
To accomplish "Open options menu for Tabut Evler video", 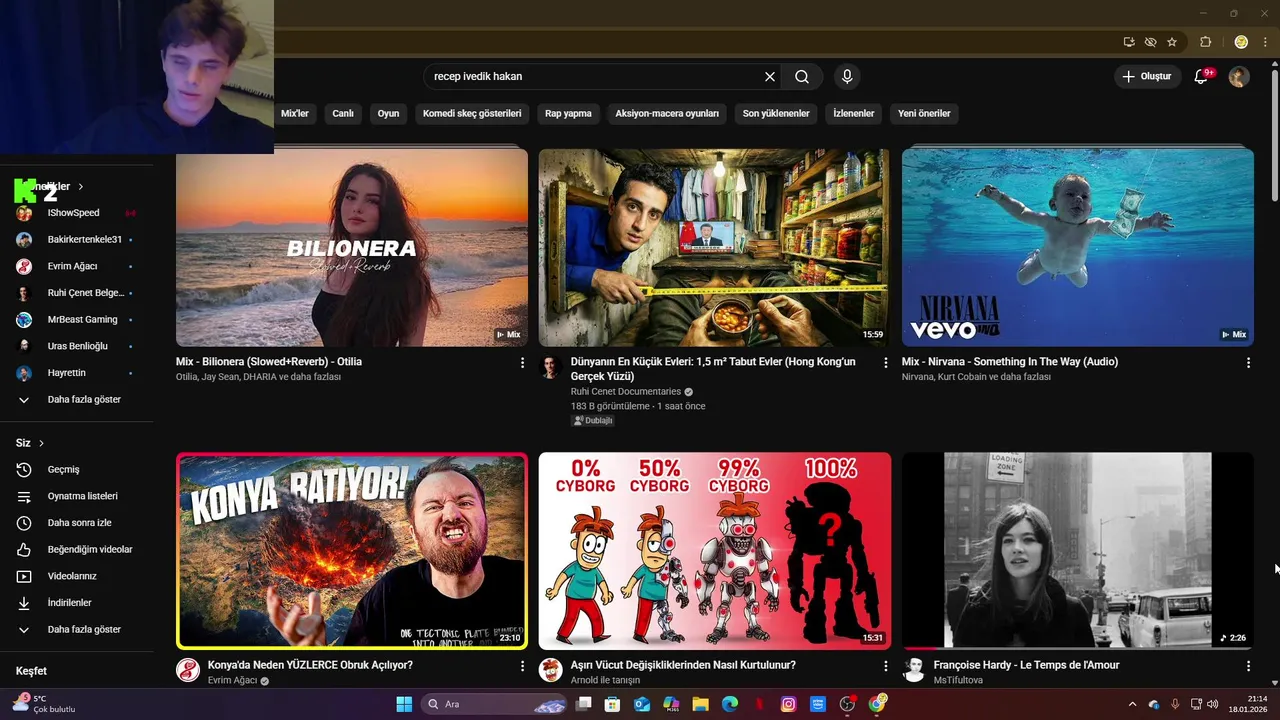I will 885,363.
